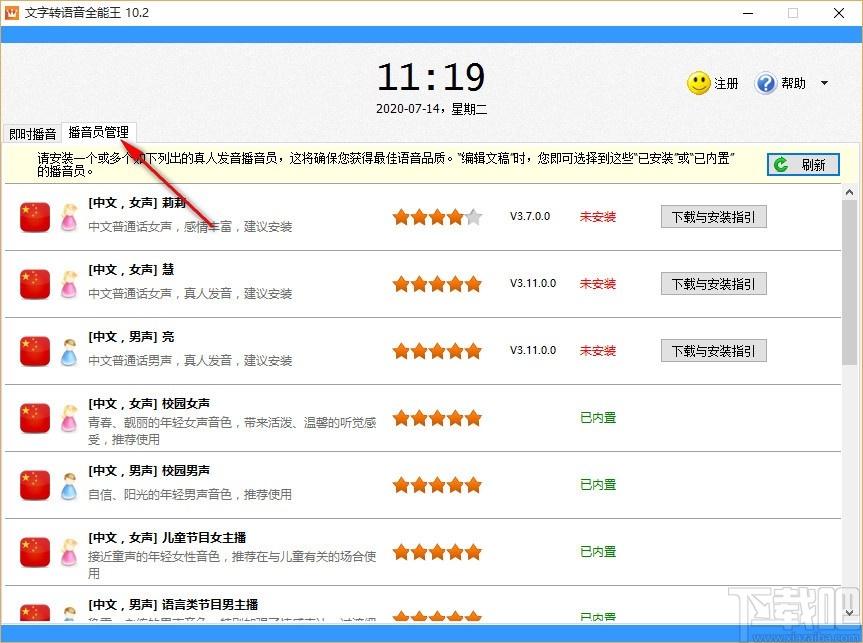Click the 注册 text link
Screen dimensions: 863x643
[726, 83]
